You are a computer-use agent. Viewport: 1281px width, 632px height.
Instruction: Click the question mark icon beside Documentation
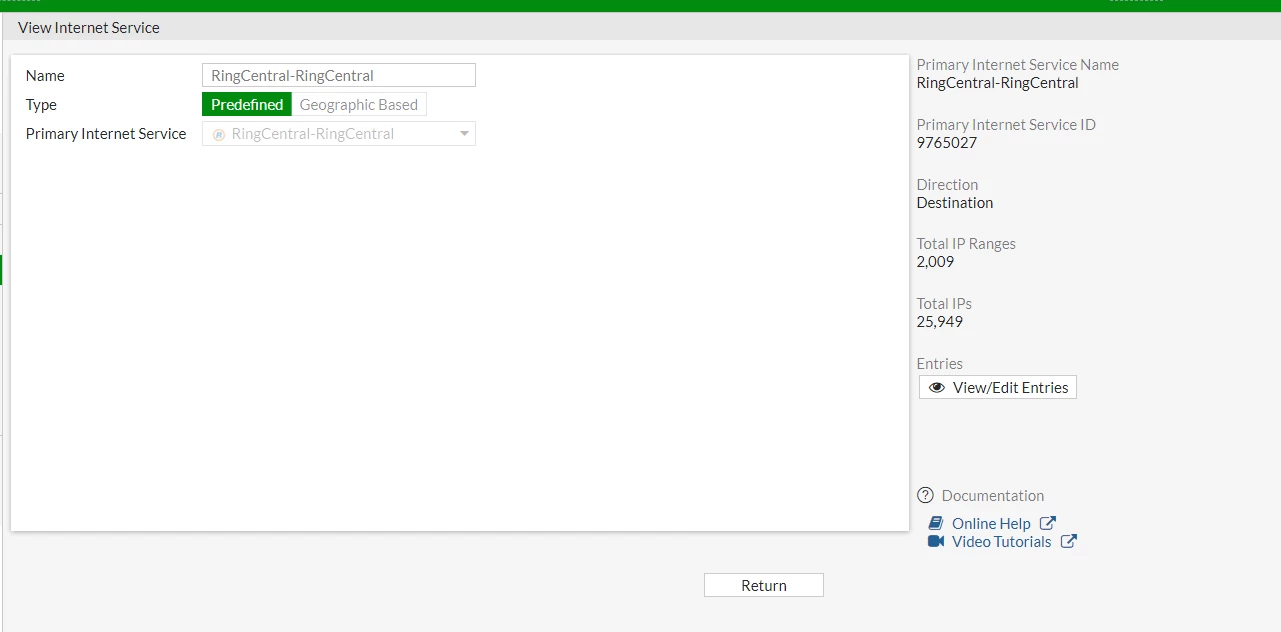point(925,495)
